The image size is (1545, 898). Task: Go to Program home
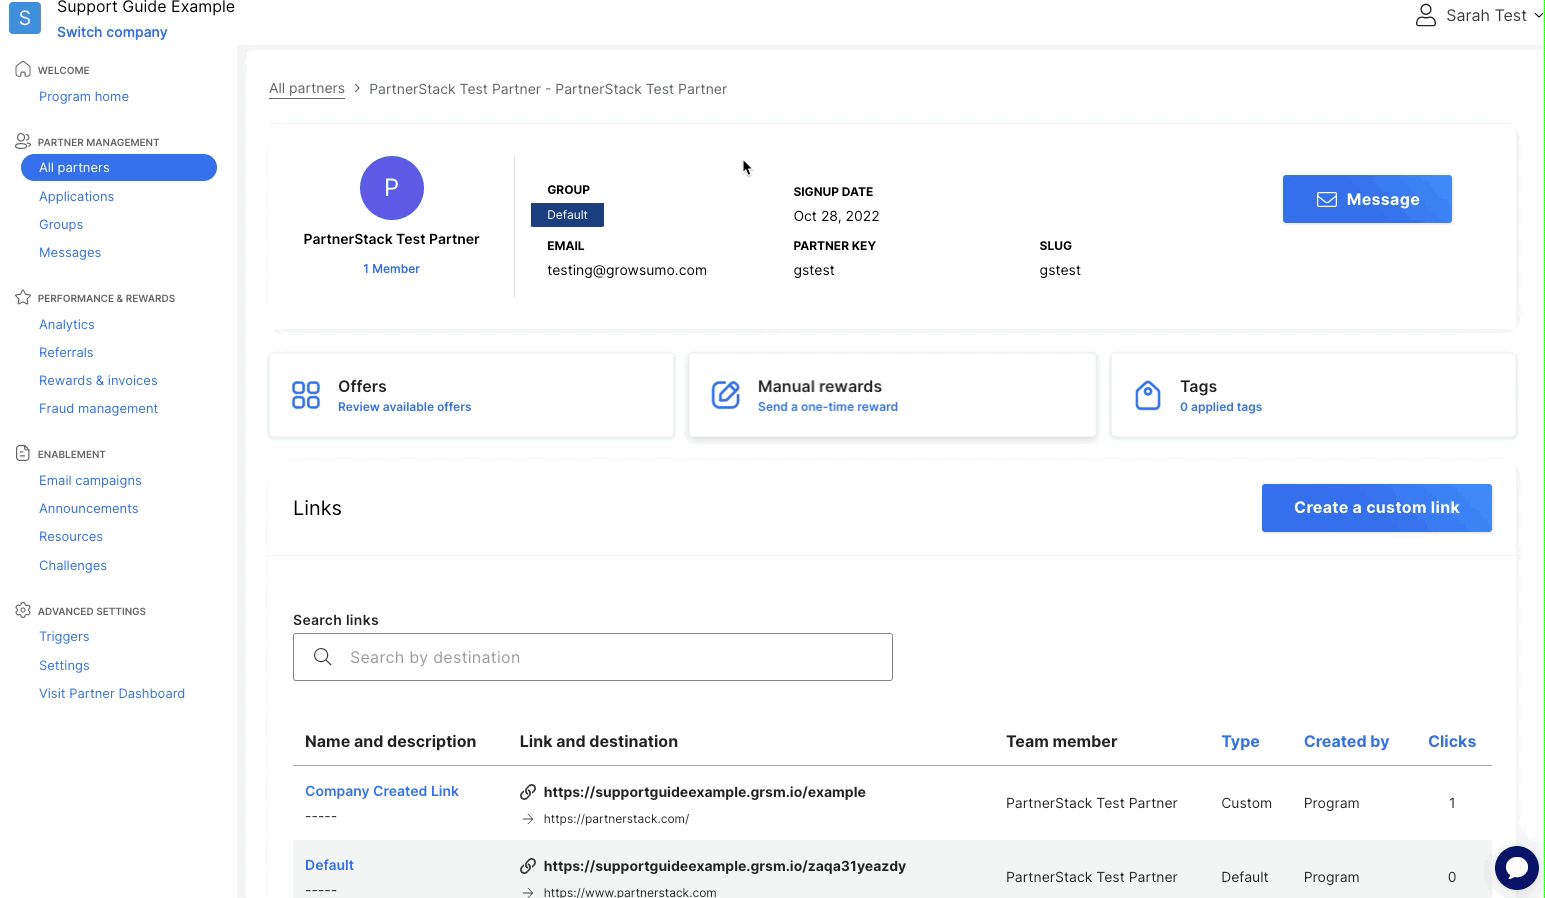point(84,97)
